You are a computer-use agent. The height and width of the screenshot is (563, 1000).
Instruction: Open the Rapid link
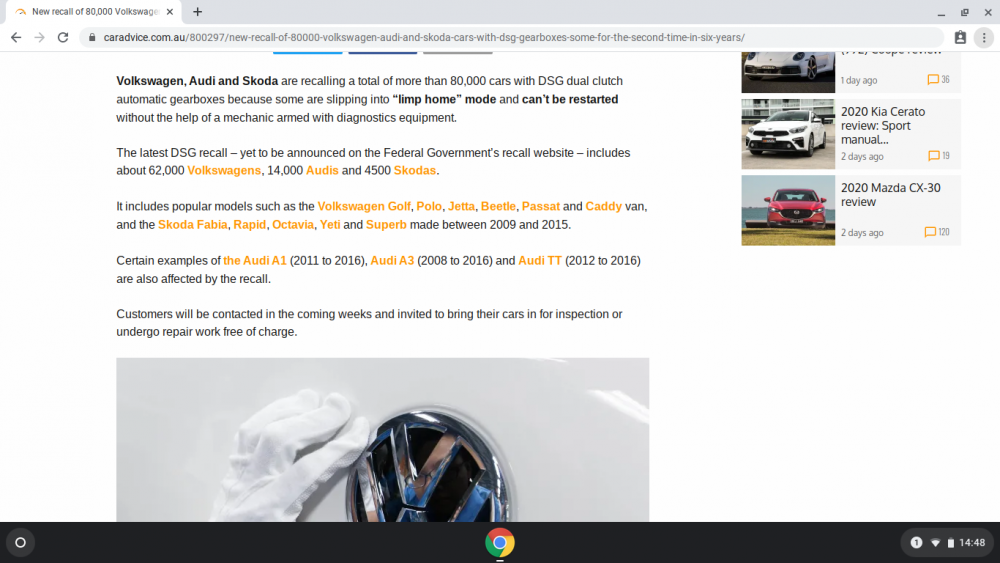point(249,224)
